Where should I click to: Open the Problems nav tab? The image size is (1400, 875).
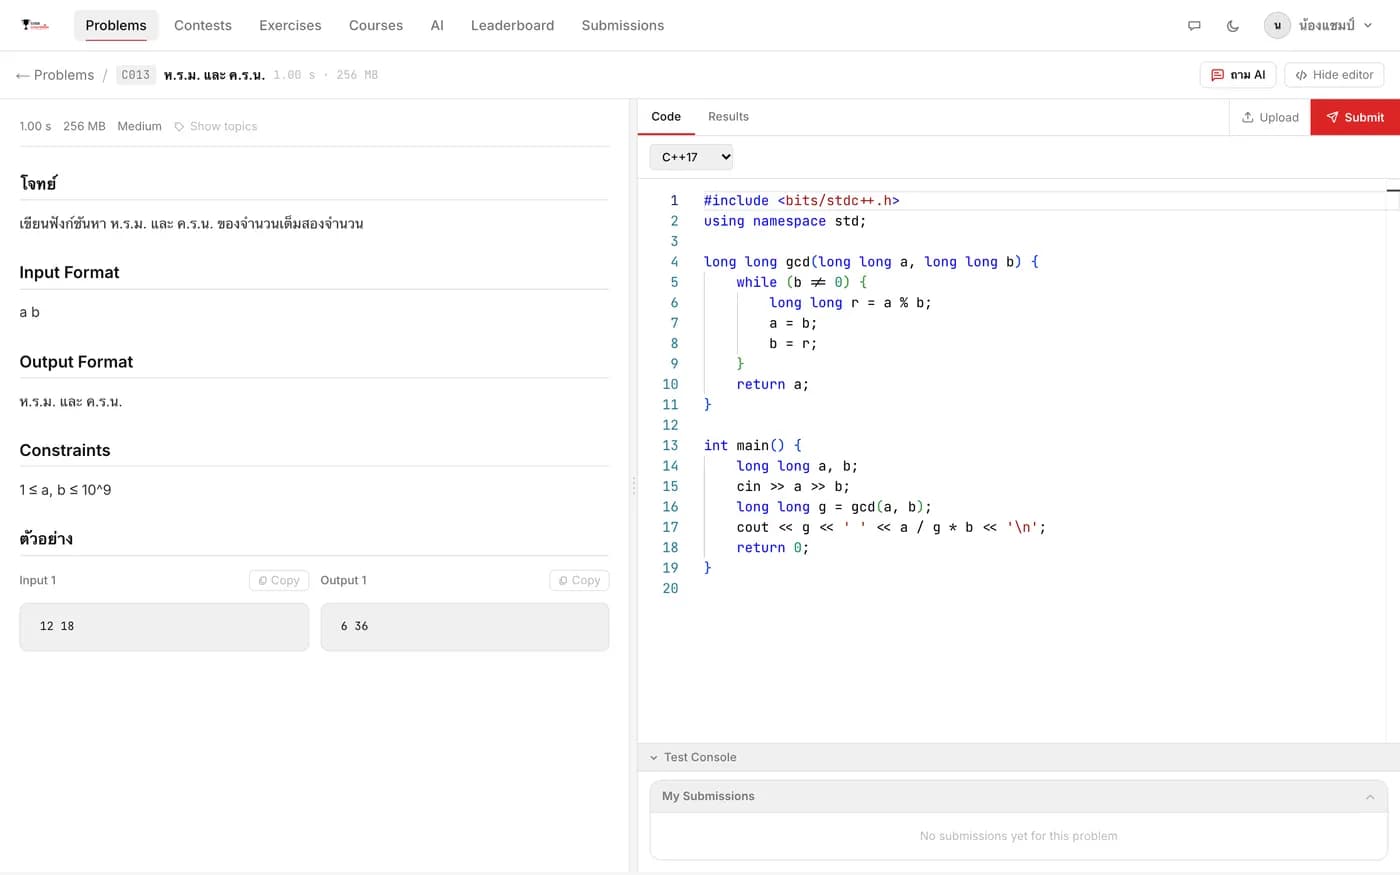click(x=116, y=25)
